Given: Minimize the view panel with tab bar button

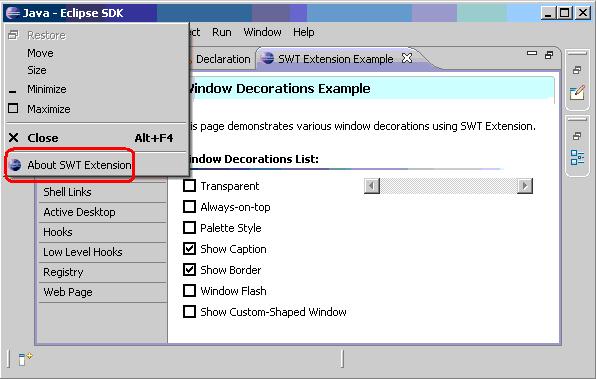Looking at the screenshot, I should 532,54.
